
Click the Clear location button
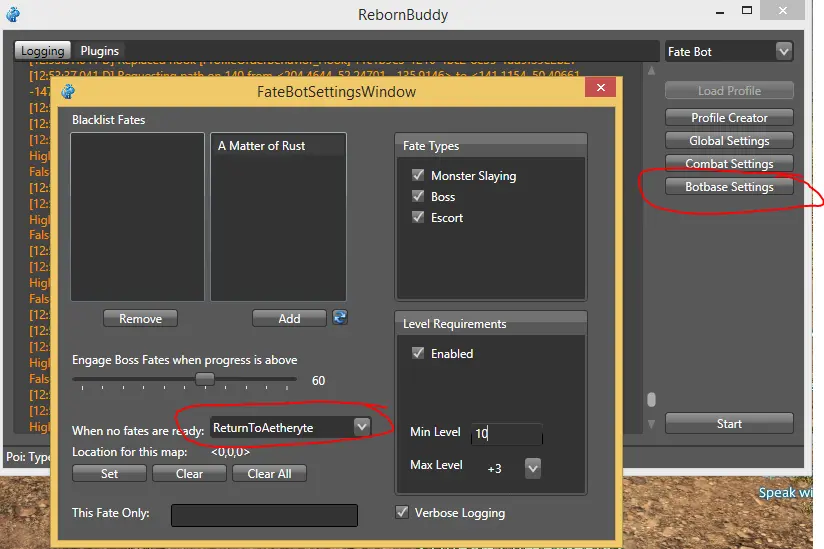pyautogui.click(x=189, y=473)
